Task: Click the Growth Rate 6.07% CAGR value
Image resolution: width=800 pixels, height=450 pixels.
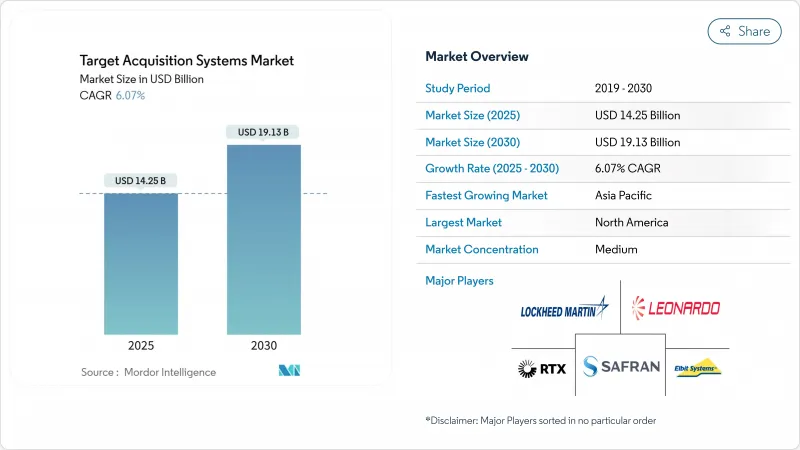Action: point(632,169)
